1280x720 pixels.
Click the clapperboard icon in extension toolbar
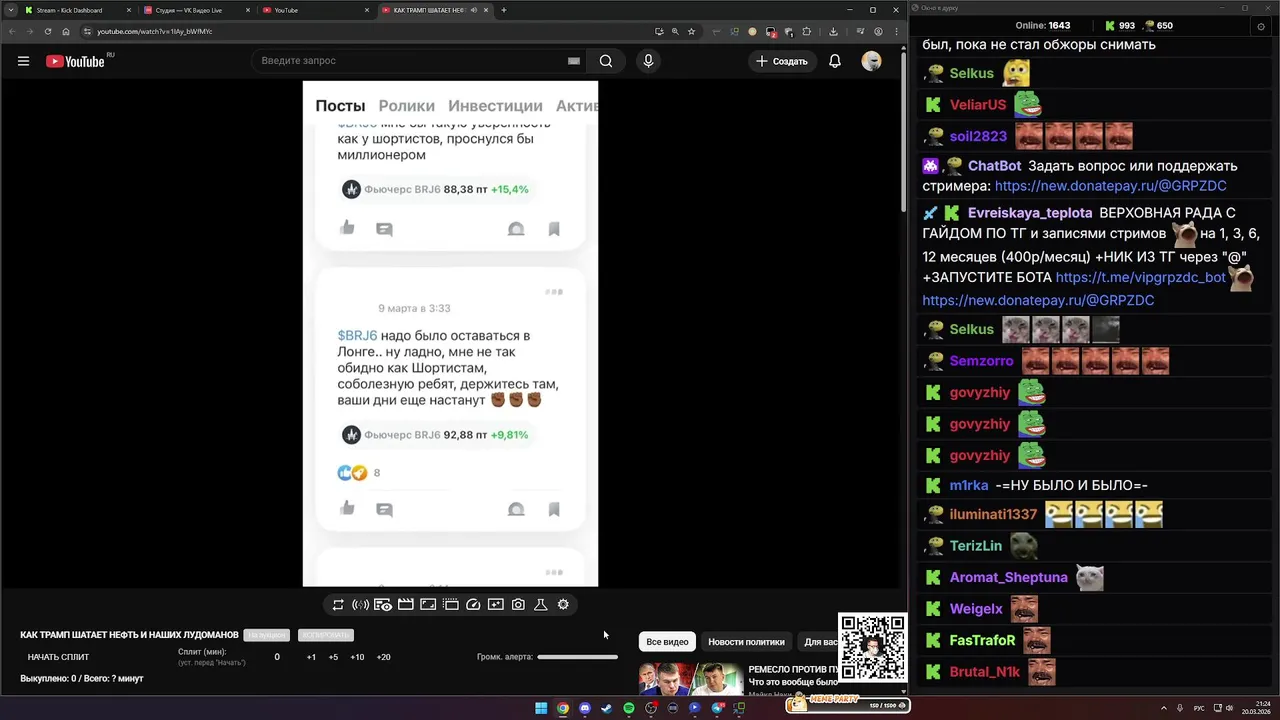406,605
